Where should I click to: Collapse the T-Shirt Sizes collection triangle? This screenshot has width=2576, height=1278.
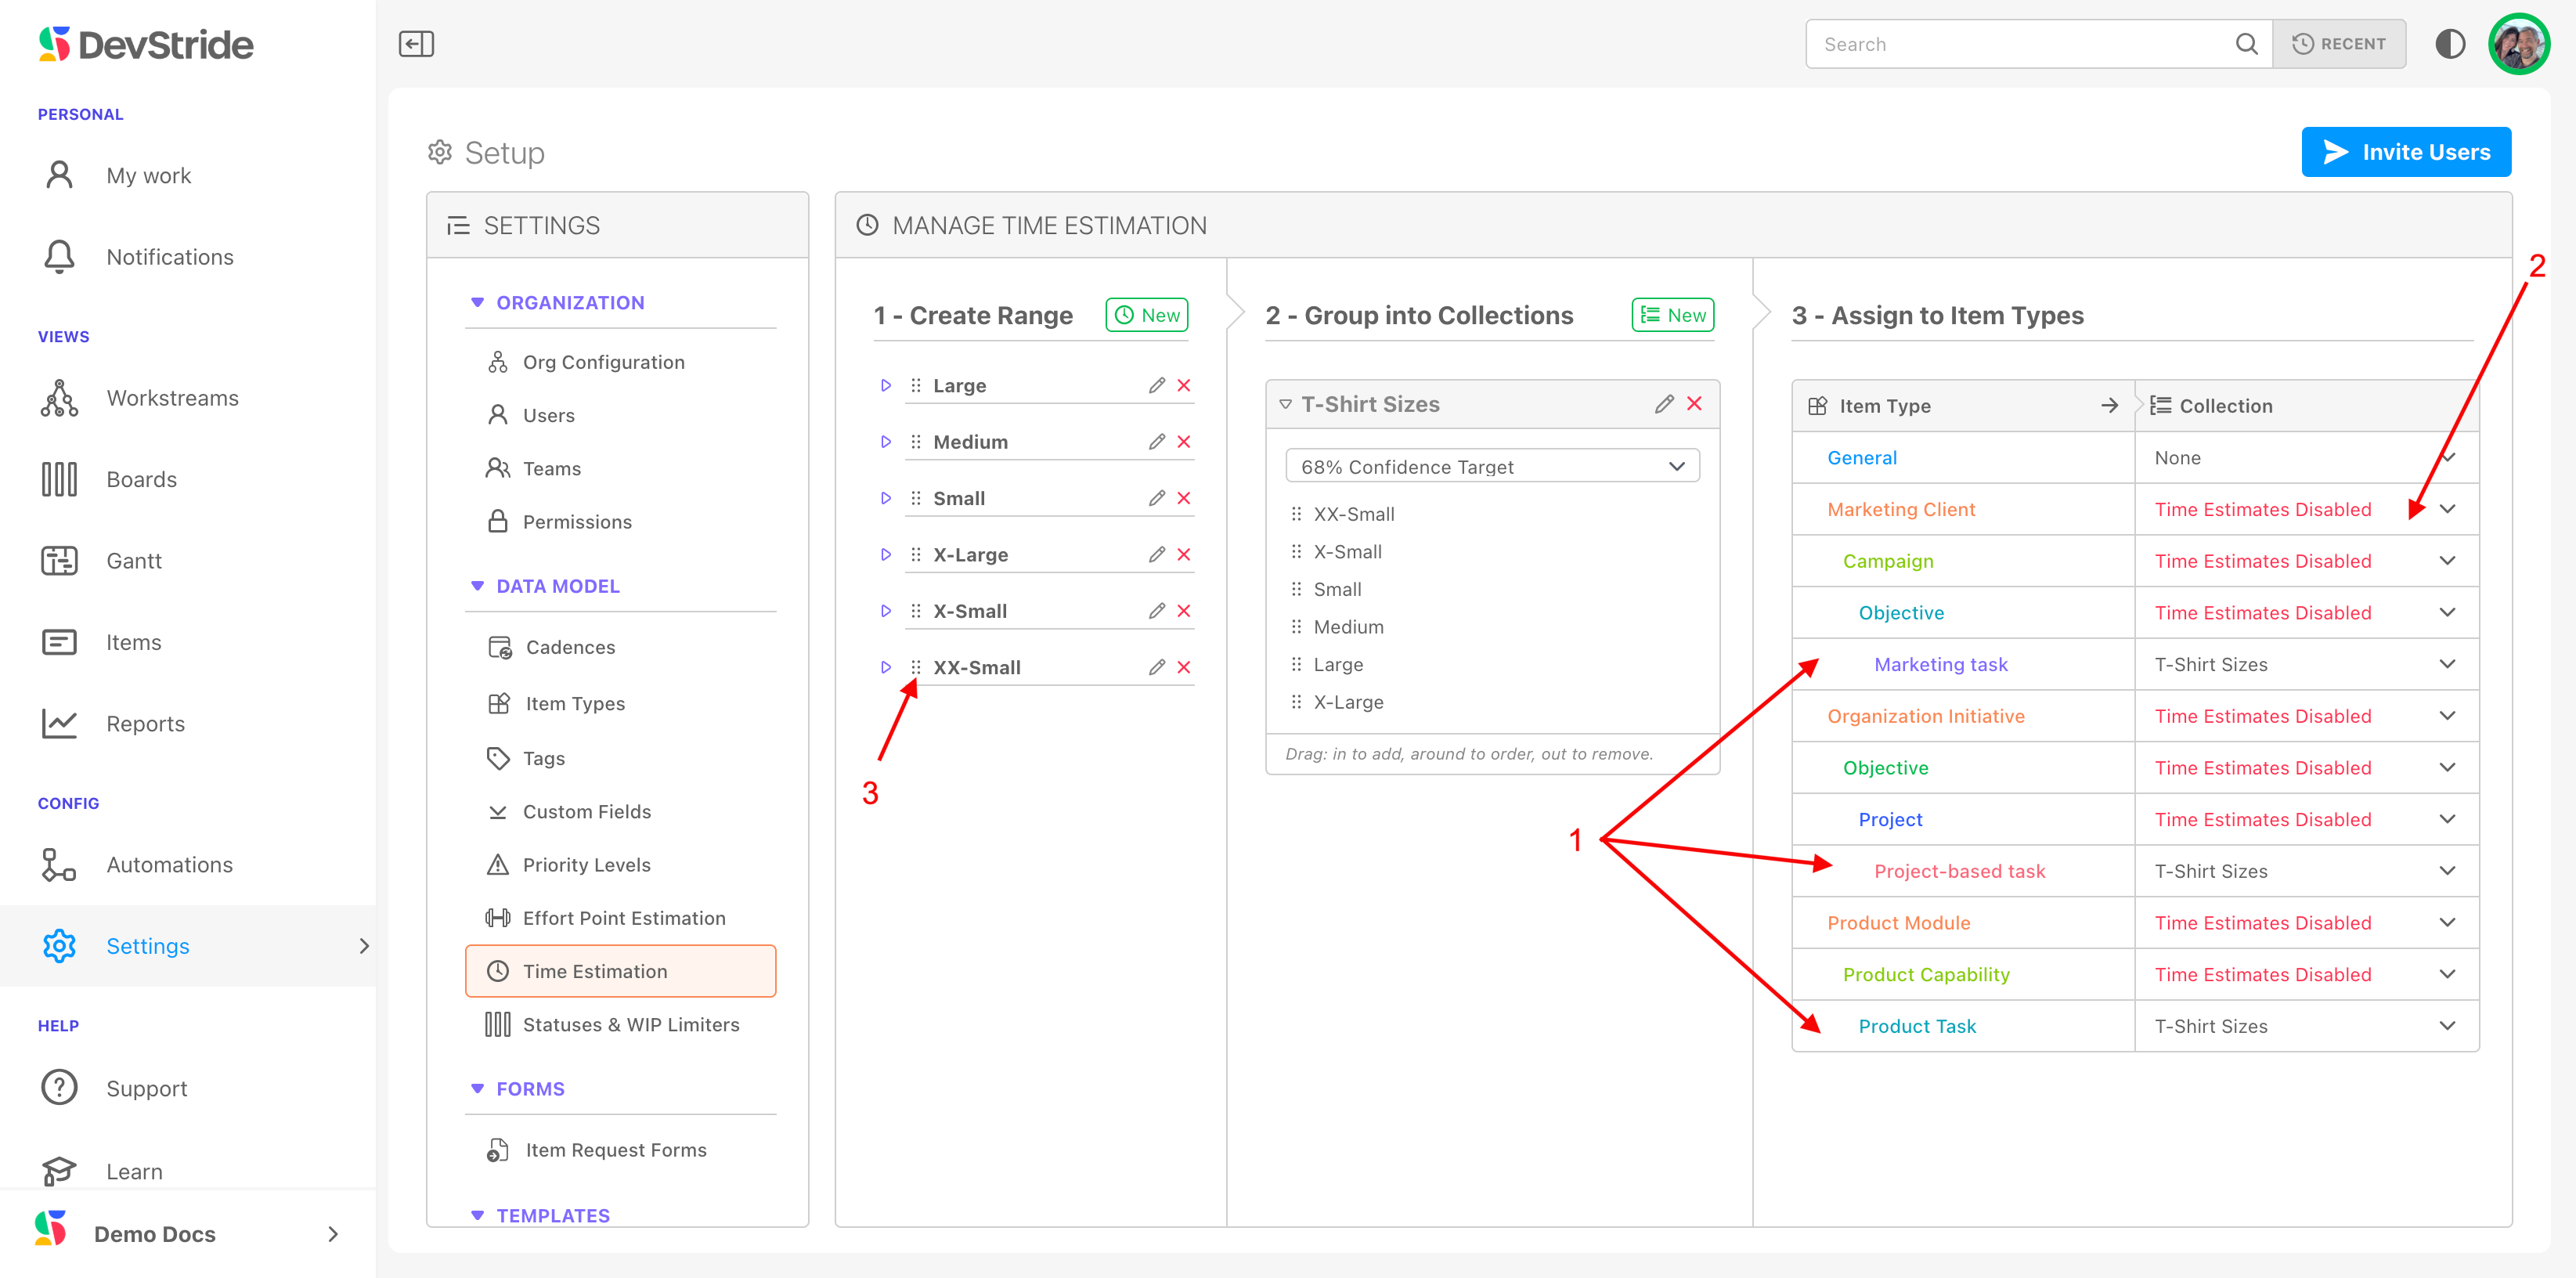(1285, 404)
